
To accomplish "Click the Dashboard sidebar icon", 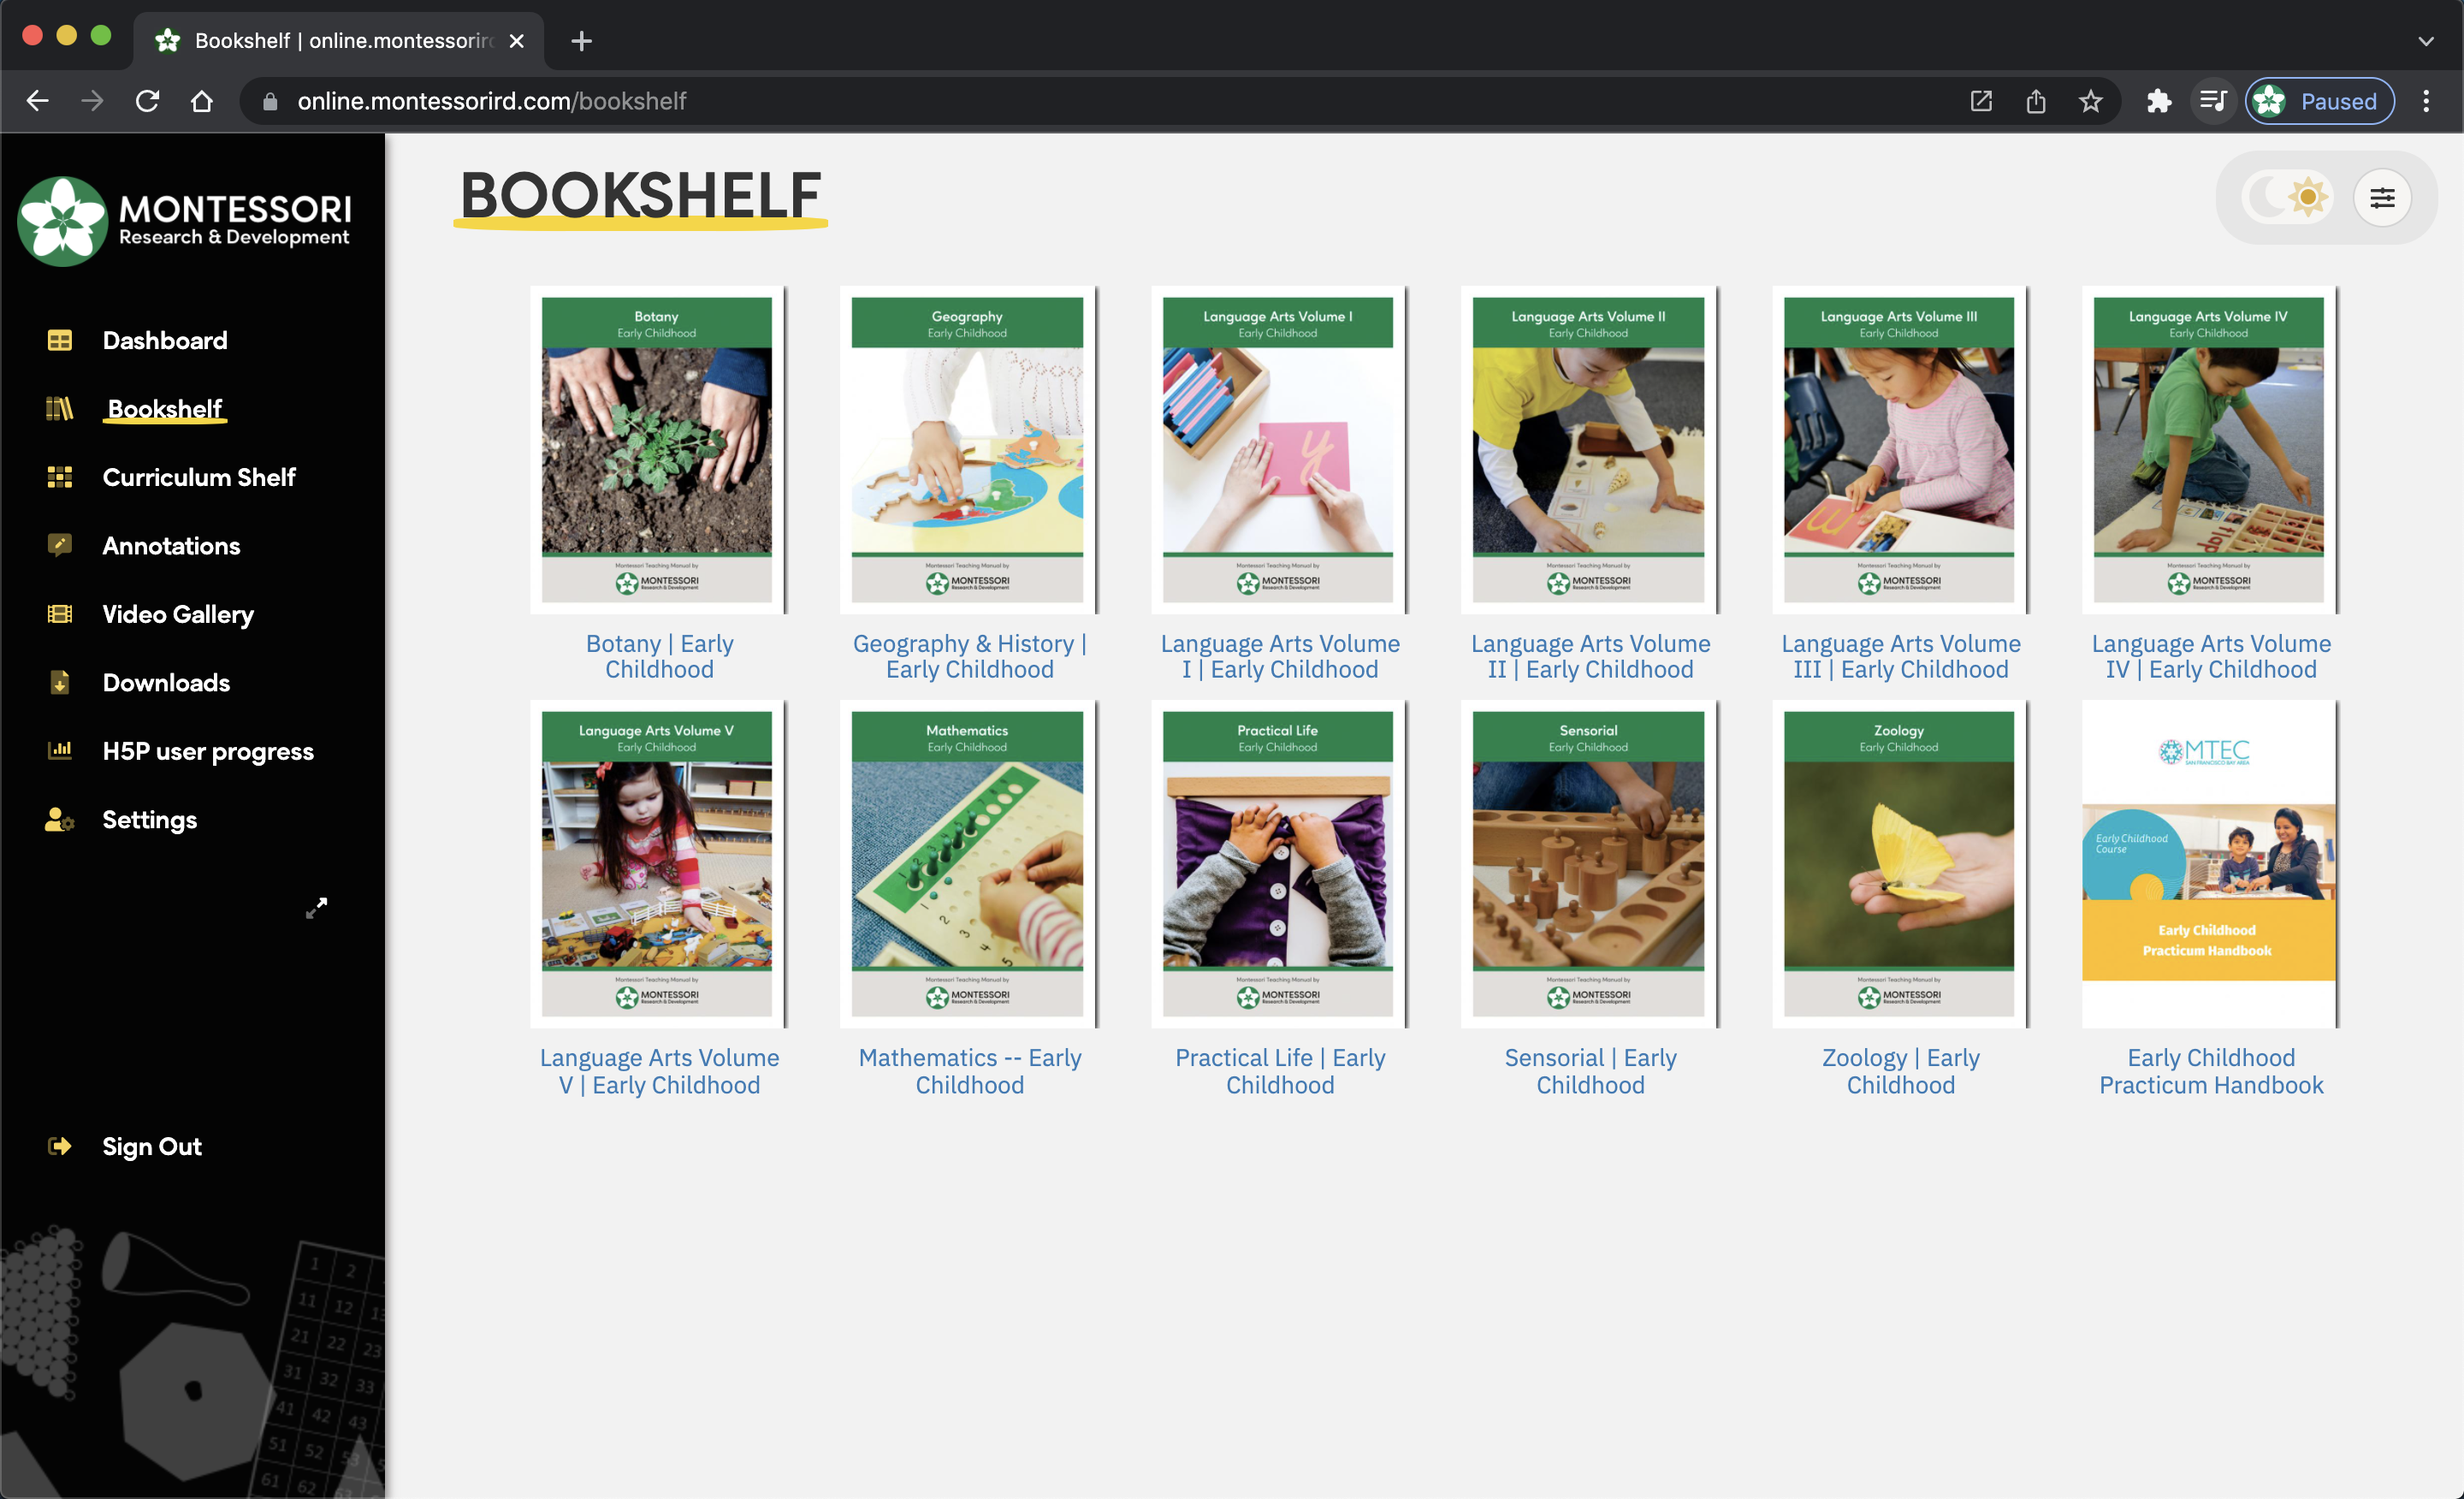I will tap(60, 340).
